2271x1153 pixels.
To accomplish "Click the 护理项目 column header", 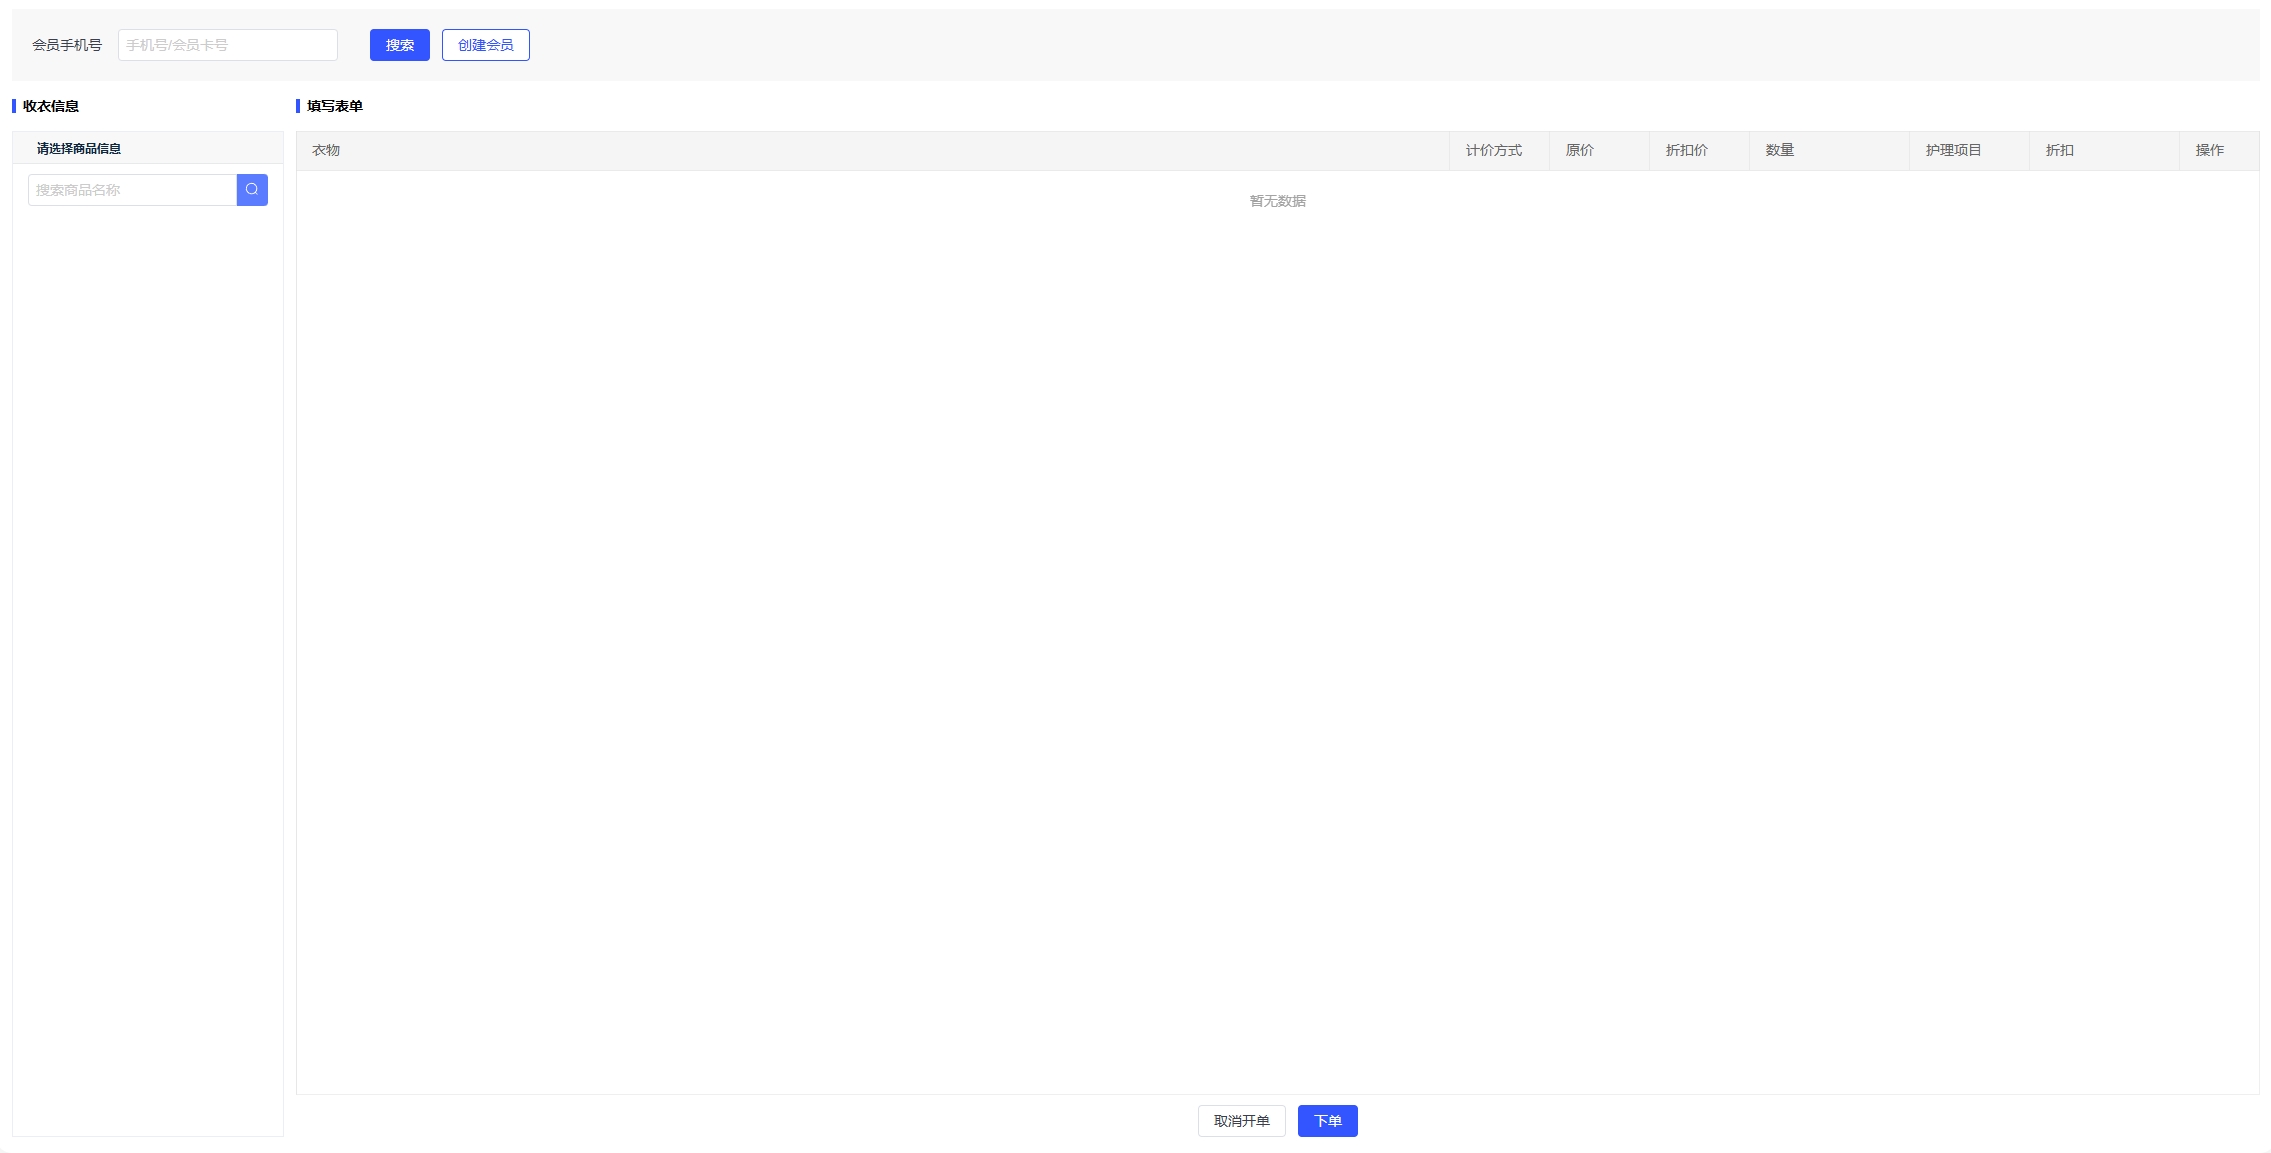I will tap(1953, 150).
